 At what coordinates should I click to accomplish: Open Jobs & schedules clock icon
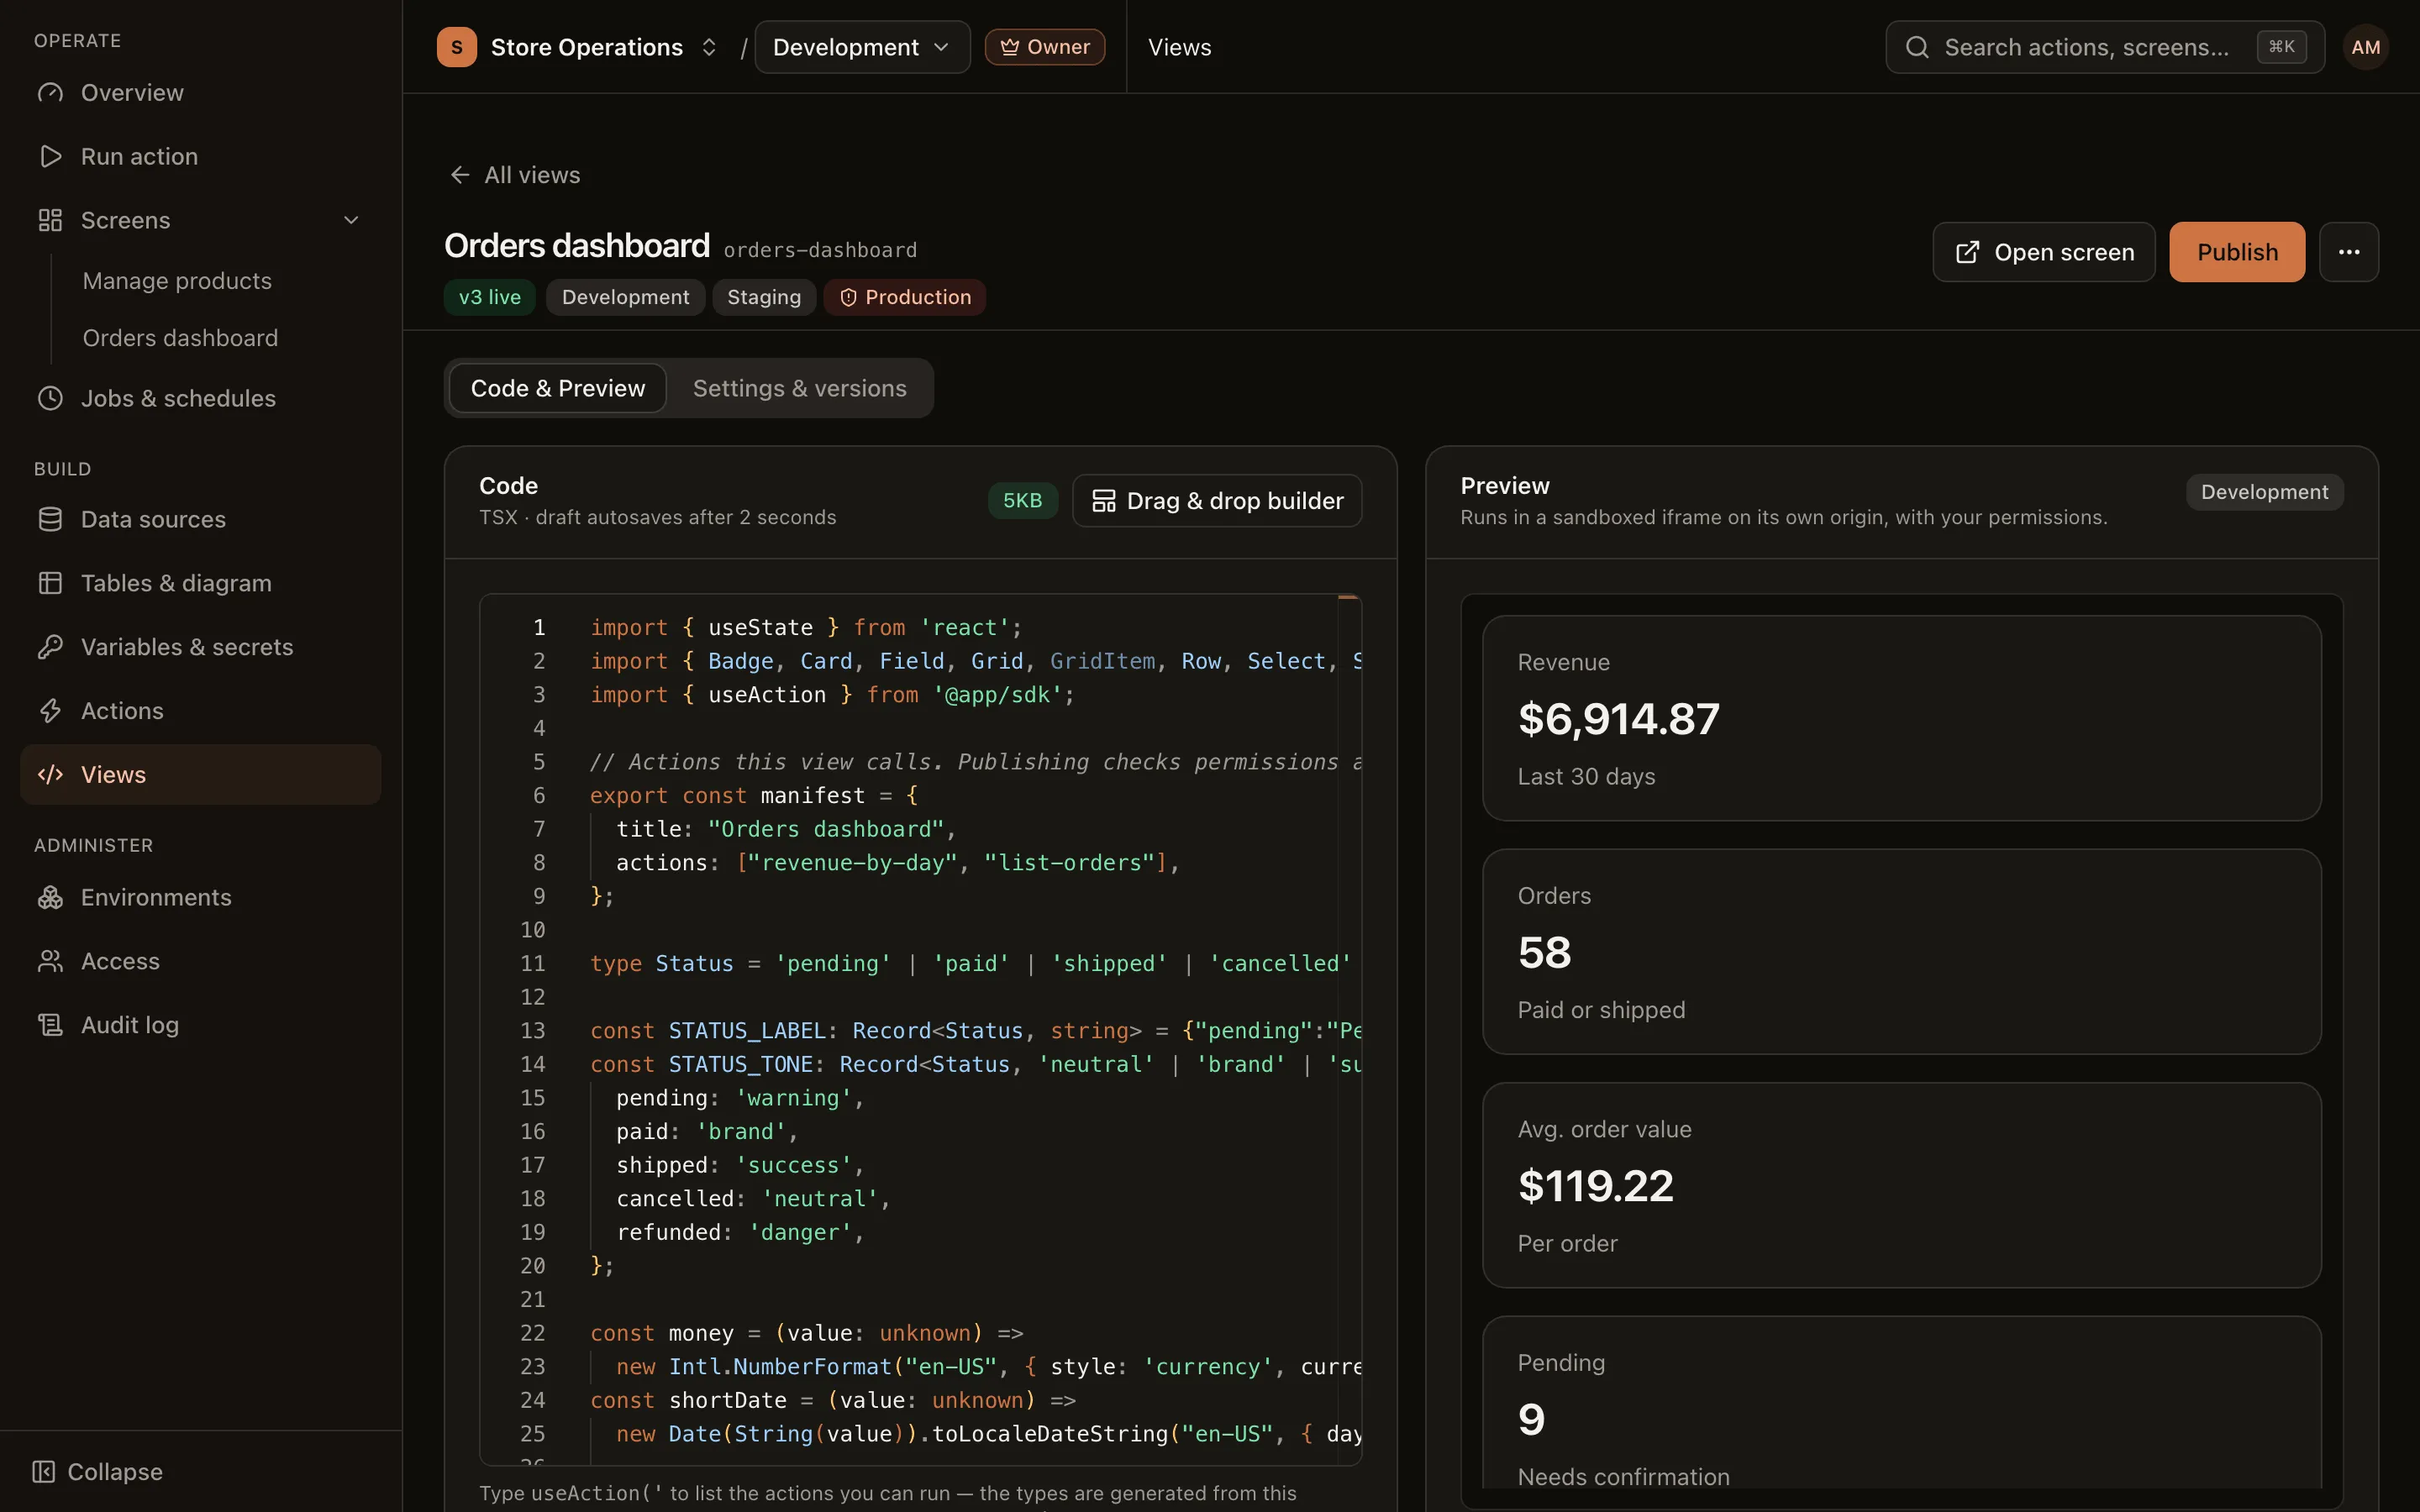(50, 398)
